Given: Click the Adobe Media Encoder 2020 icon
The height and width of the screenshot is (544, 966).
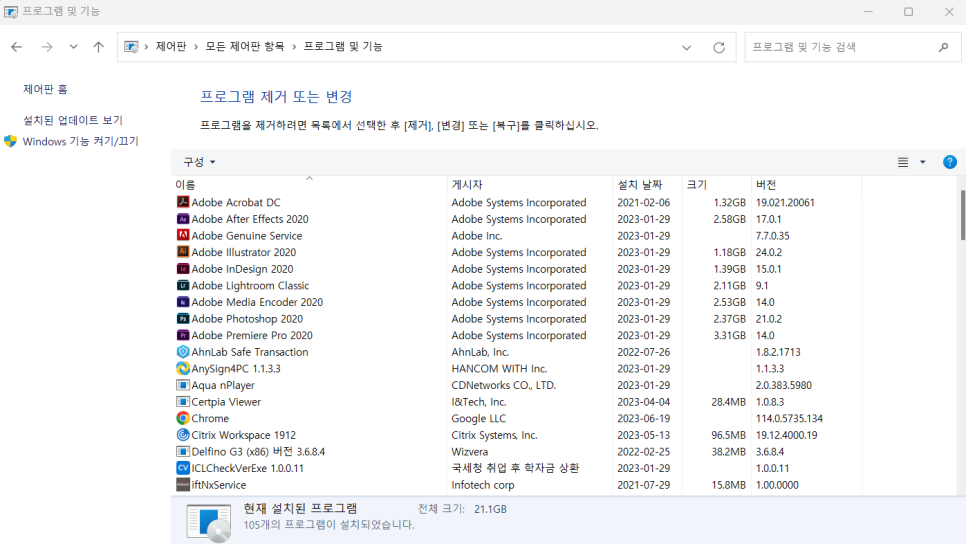Looking at the screenshot, I should click(x=183, y=302).
